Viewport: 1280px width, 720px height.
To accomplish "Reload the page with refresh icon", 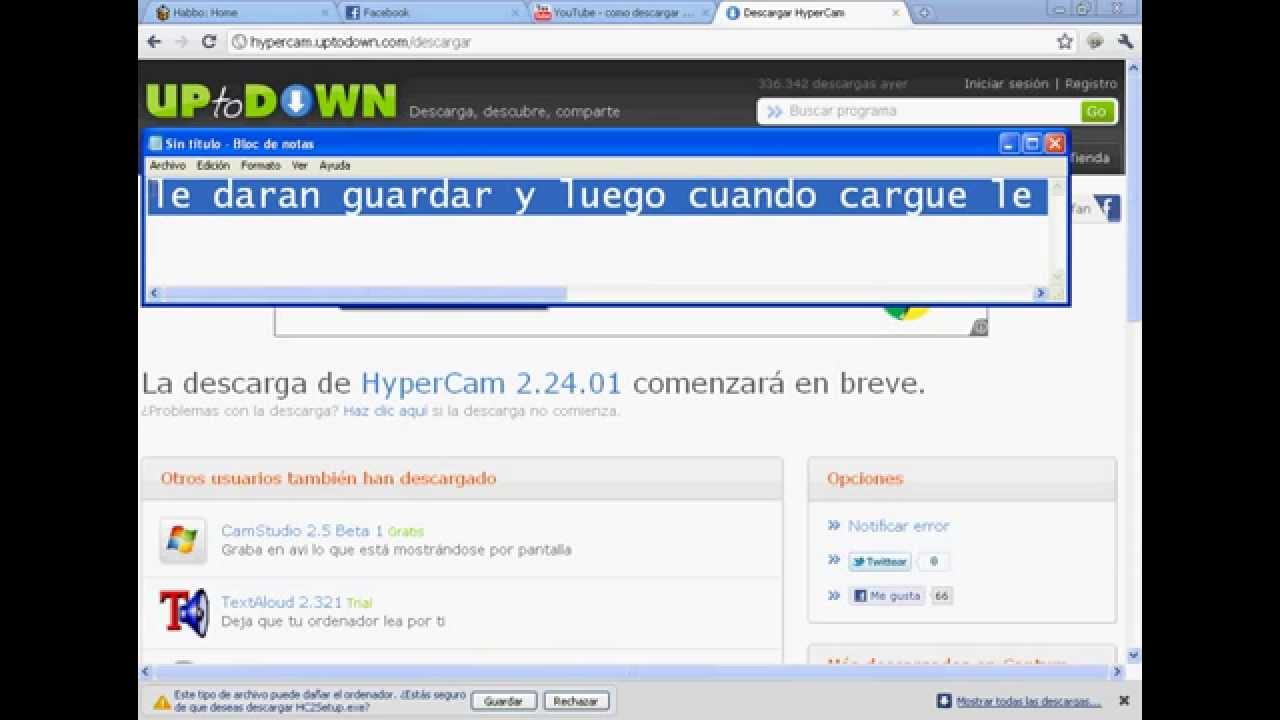I will pyautogui.click(x=209, y=42).
